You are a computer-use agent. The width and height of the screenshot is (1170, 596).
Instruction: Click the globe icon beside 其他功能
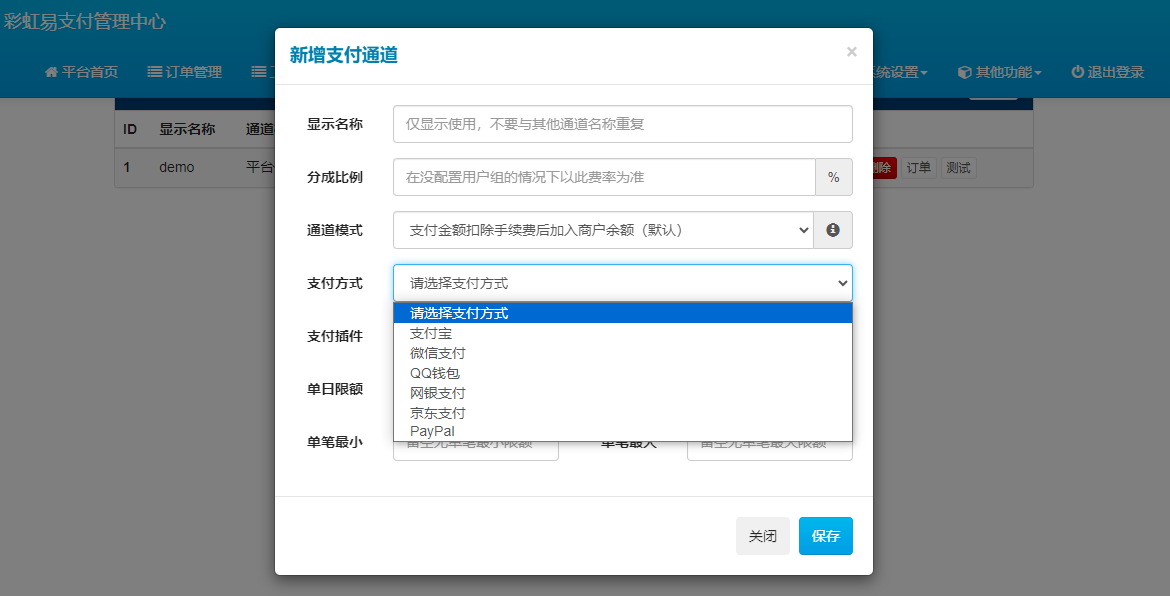(x=963, y=71)
